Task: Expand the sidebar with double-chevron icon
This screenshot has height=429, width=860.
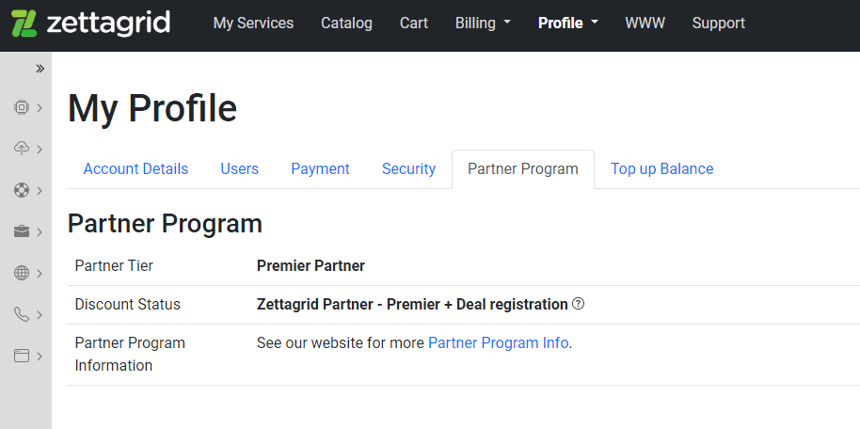Action: [x=40, y=69]
